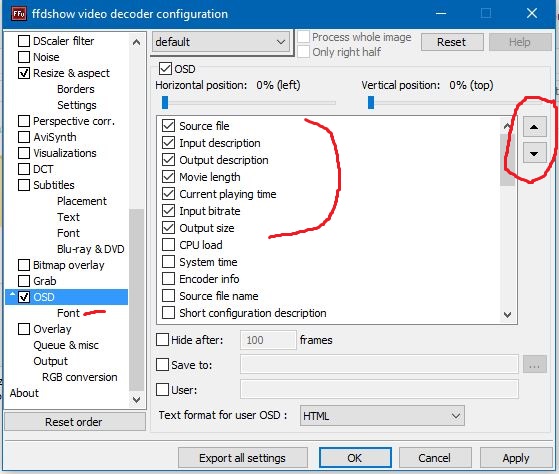This screenshot has width=559, height=474.
Task: Open Subtitles Placement page
Action: click(82, 201)
